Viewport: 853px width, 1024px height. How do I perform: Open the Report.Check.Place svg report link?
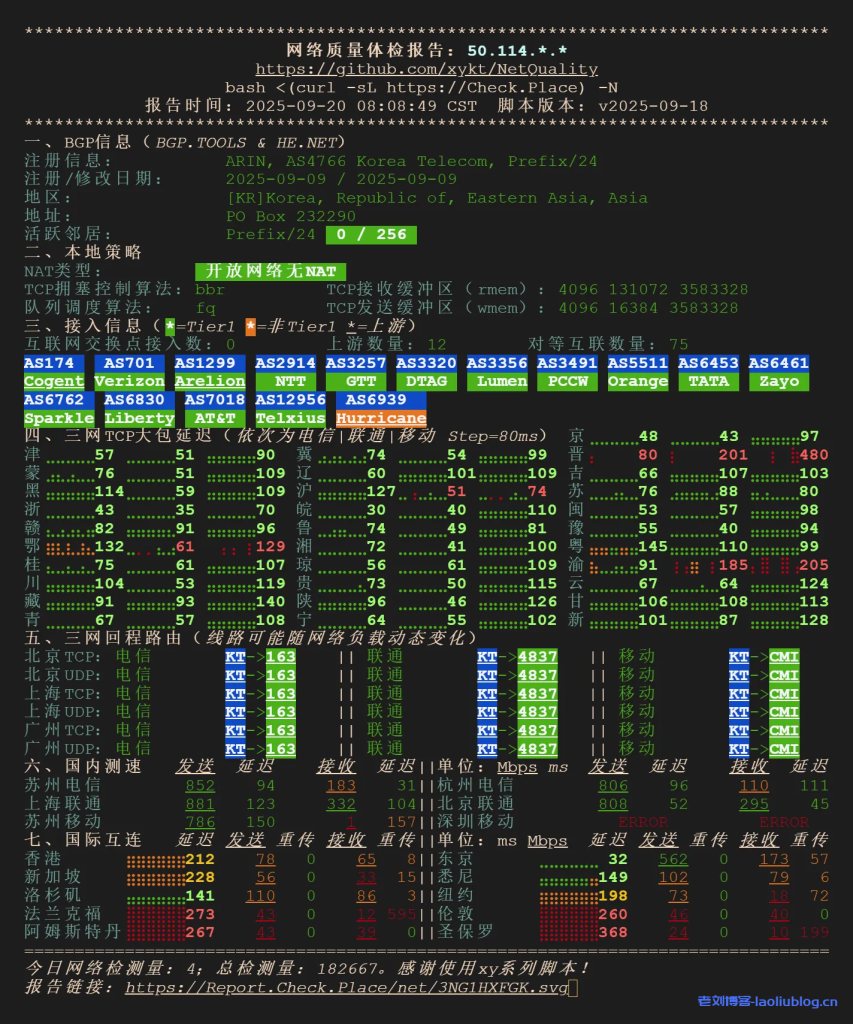pos(346,987)
